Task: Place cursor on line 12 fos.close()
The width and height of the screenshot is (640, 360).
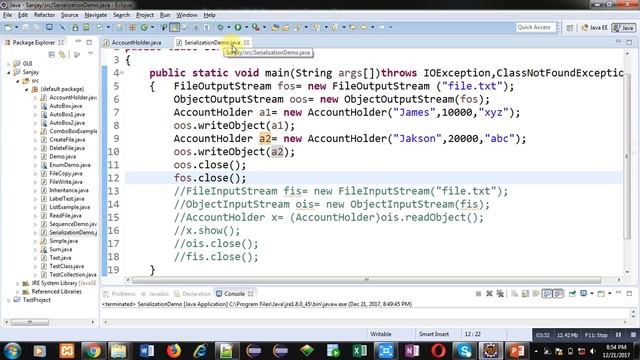Action: [x=210, y=178]
